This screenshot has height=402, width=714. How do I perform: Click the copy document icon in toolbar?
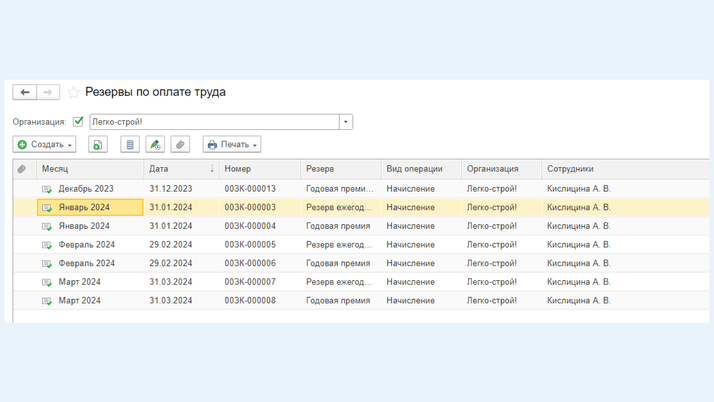98,145
